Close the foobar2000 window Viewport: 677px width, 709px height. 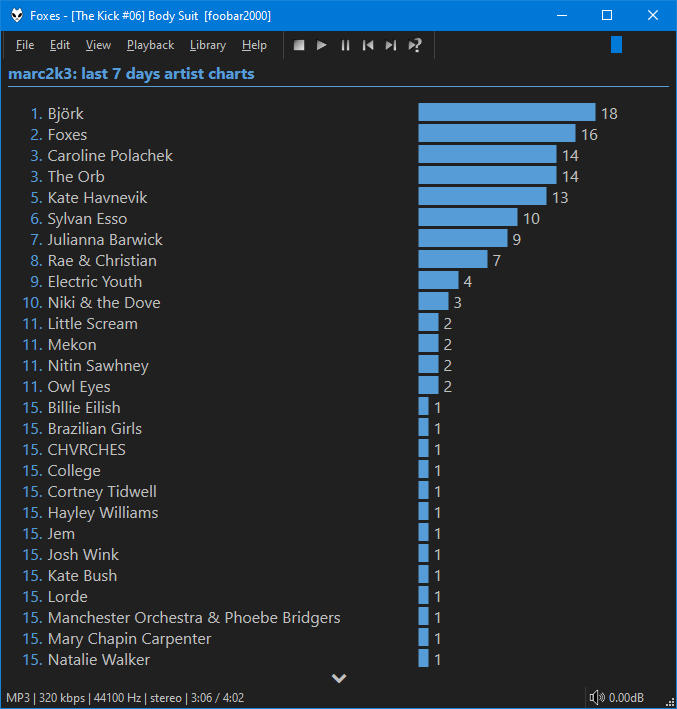point(653,15)
